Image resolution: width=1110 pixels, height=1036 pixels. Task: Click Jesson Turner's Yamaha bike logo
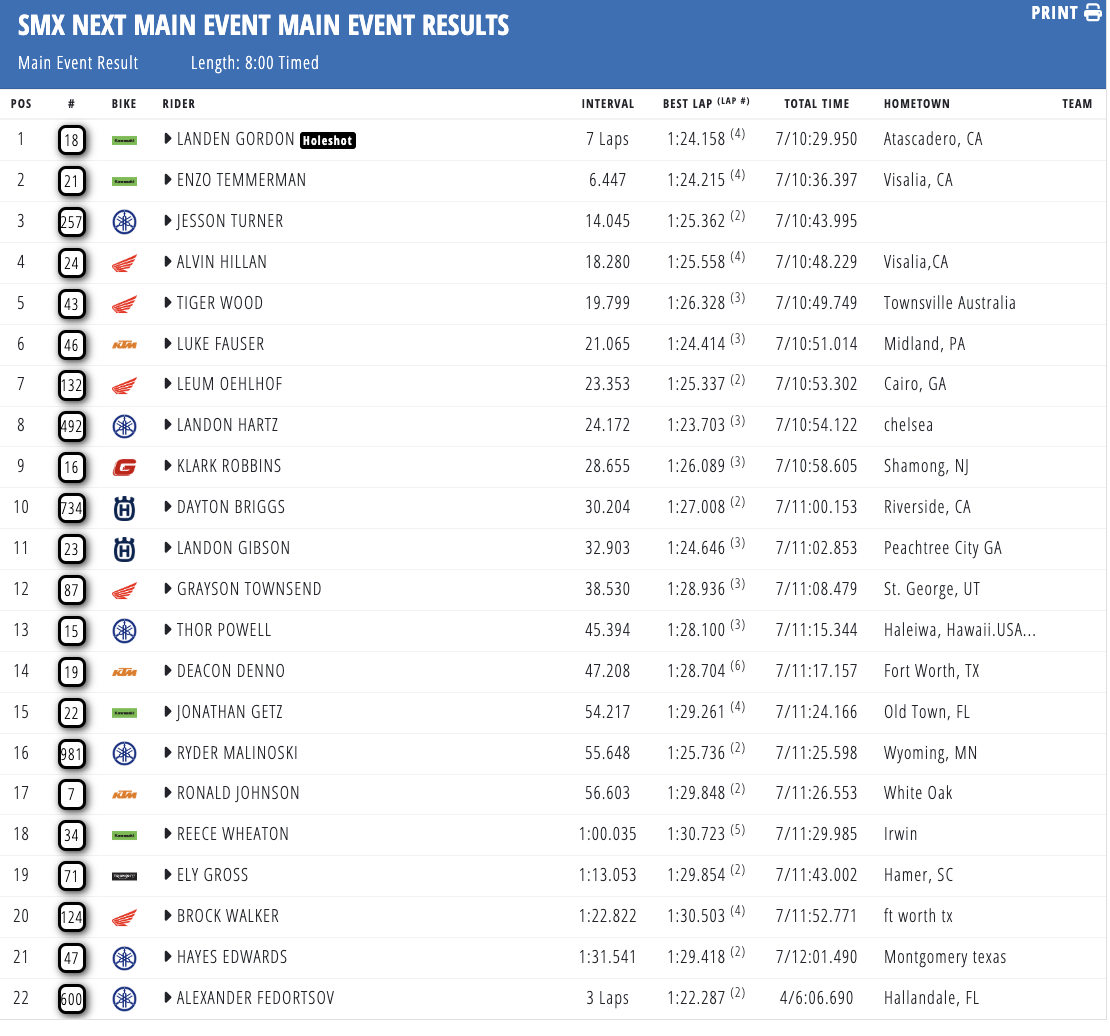tap(124, 222)
